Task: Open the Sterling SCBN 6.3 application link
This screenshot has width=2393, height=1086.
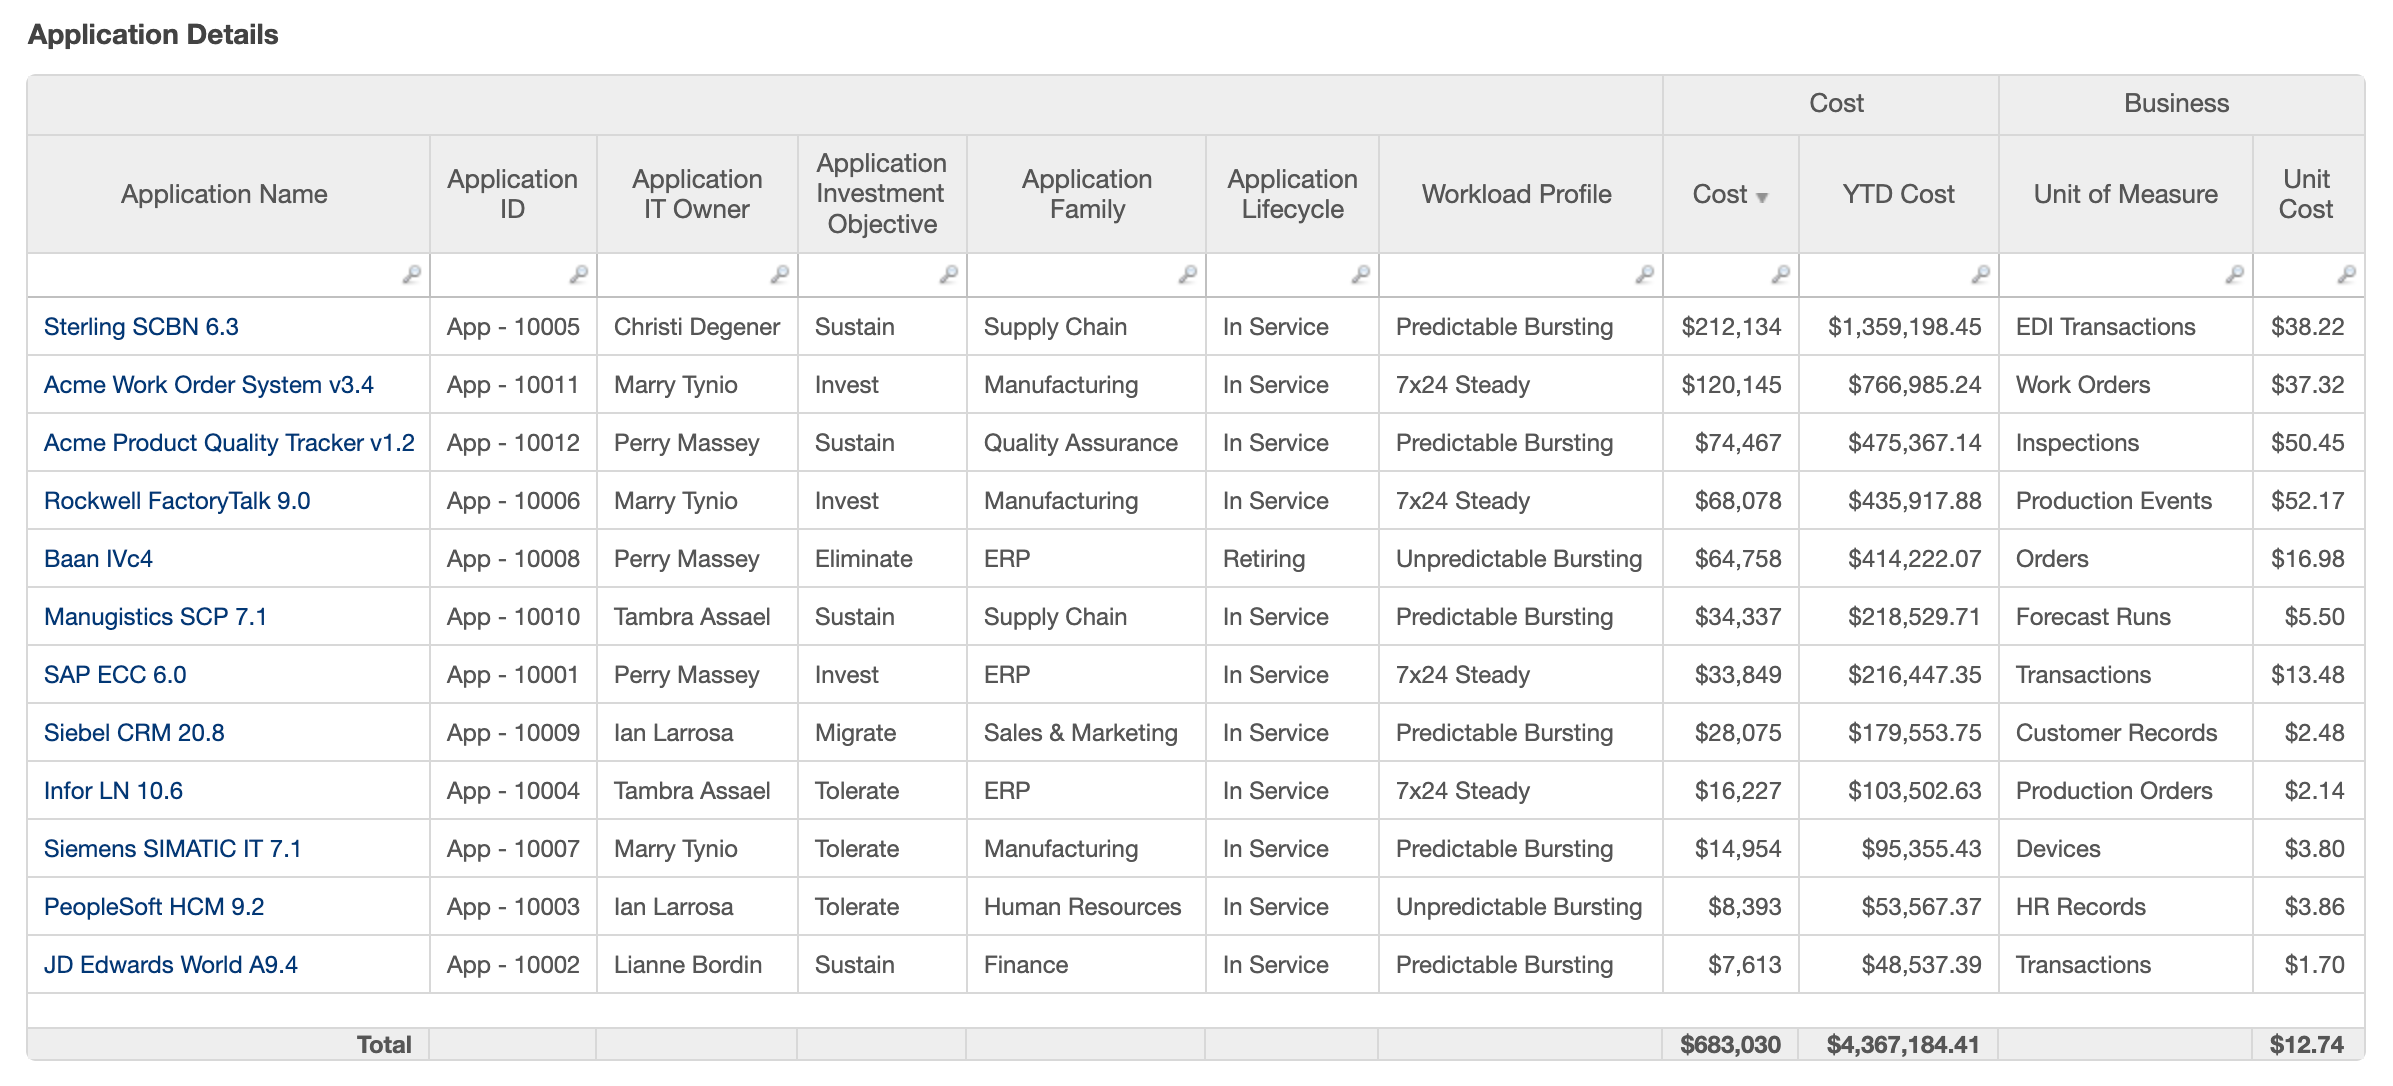Action: (141, 327)
